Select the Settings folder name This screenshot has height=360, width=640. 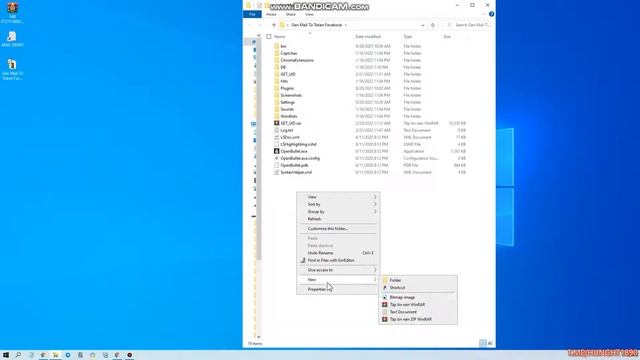[x=287, y=102]
